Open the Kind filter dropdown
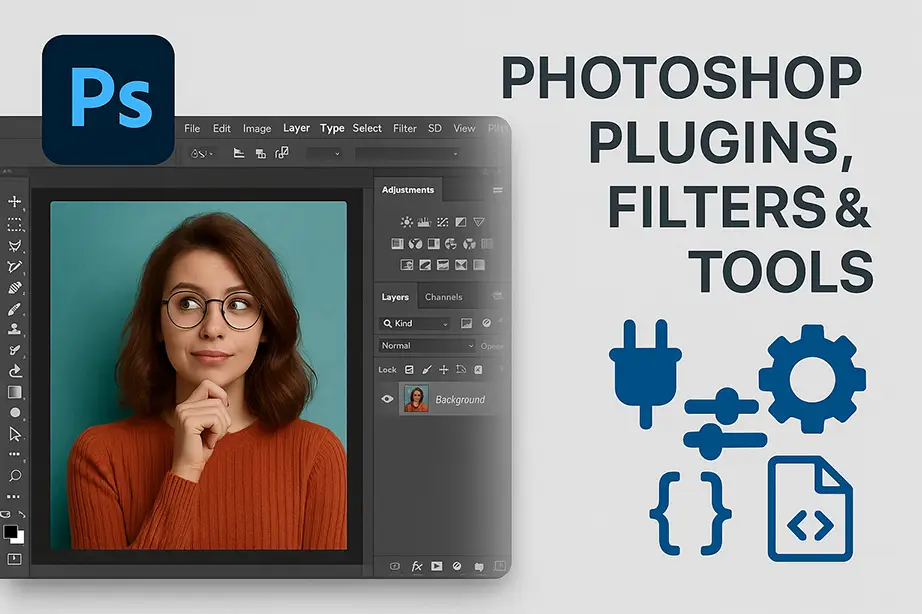Screen dimensions: 922x614 pyautogui.click(x=415, y=323)
